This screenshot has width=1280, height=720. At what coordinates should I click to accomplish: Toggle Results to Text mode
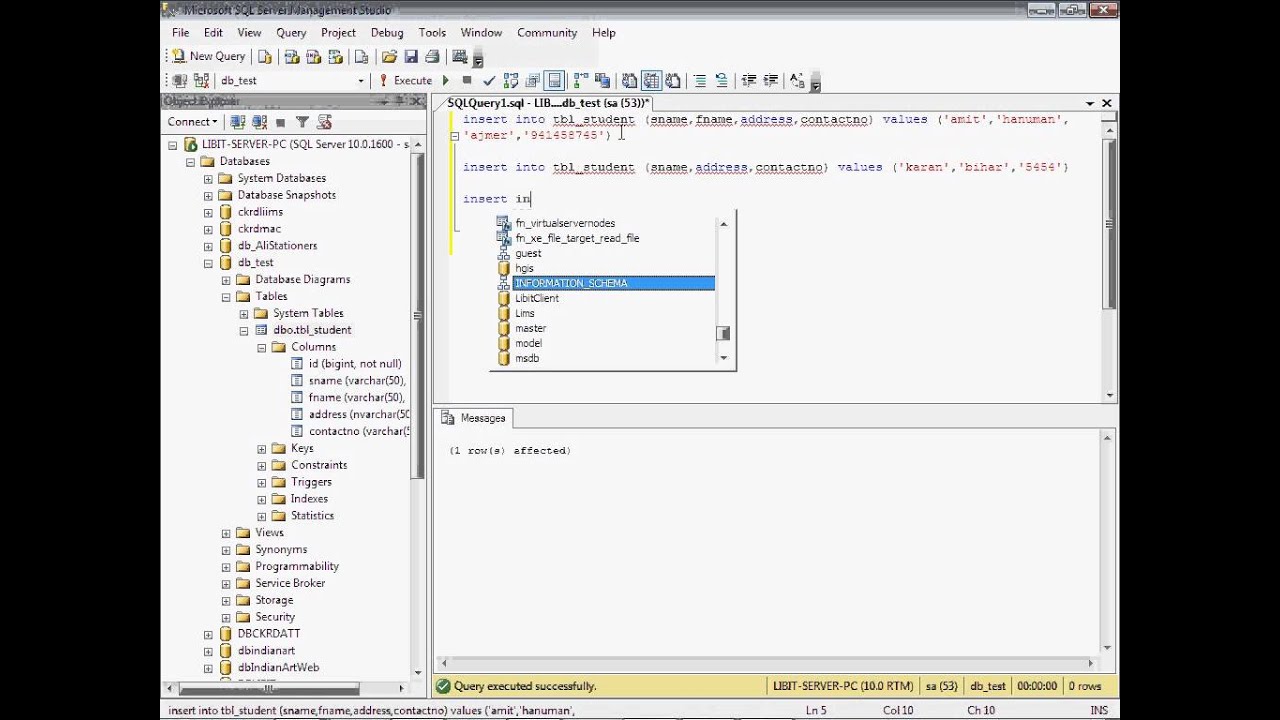pos(629,80)
